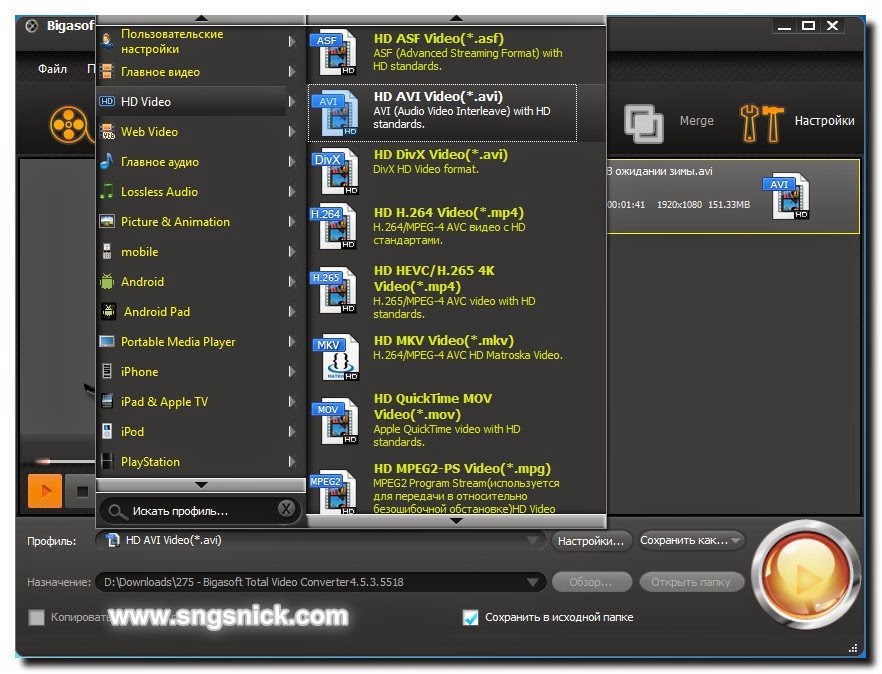Screen dimensions: 882x674
Task: Click the iPod category icon
Action: click(107, 431)
